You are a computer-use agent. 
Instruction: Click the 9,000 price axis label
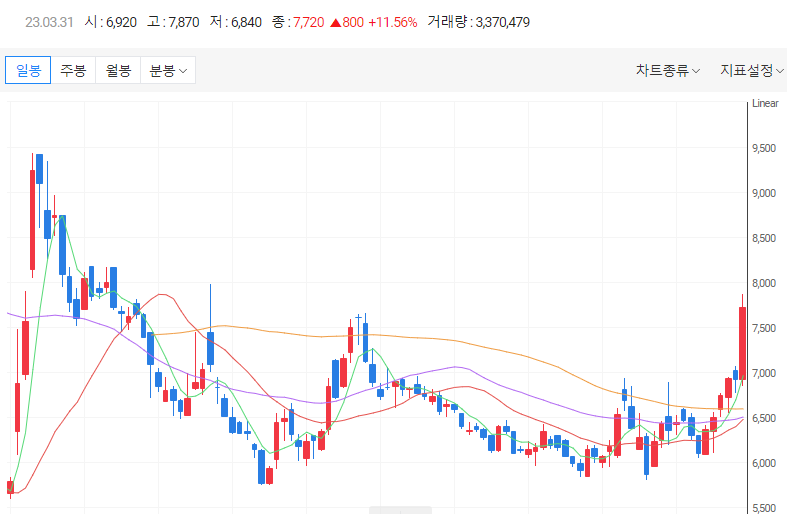764,193
